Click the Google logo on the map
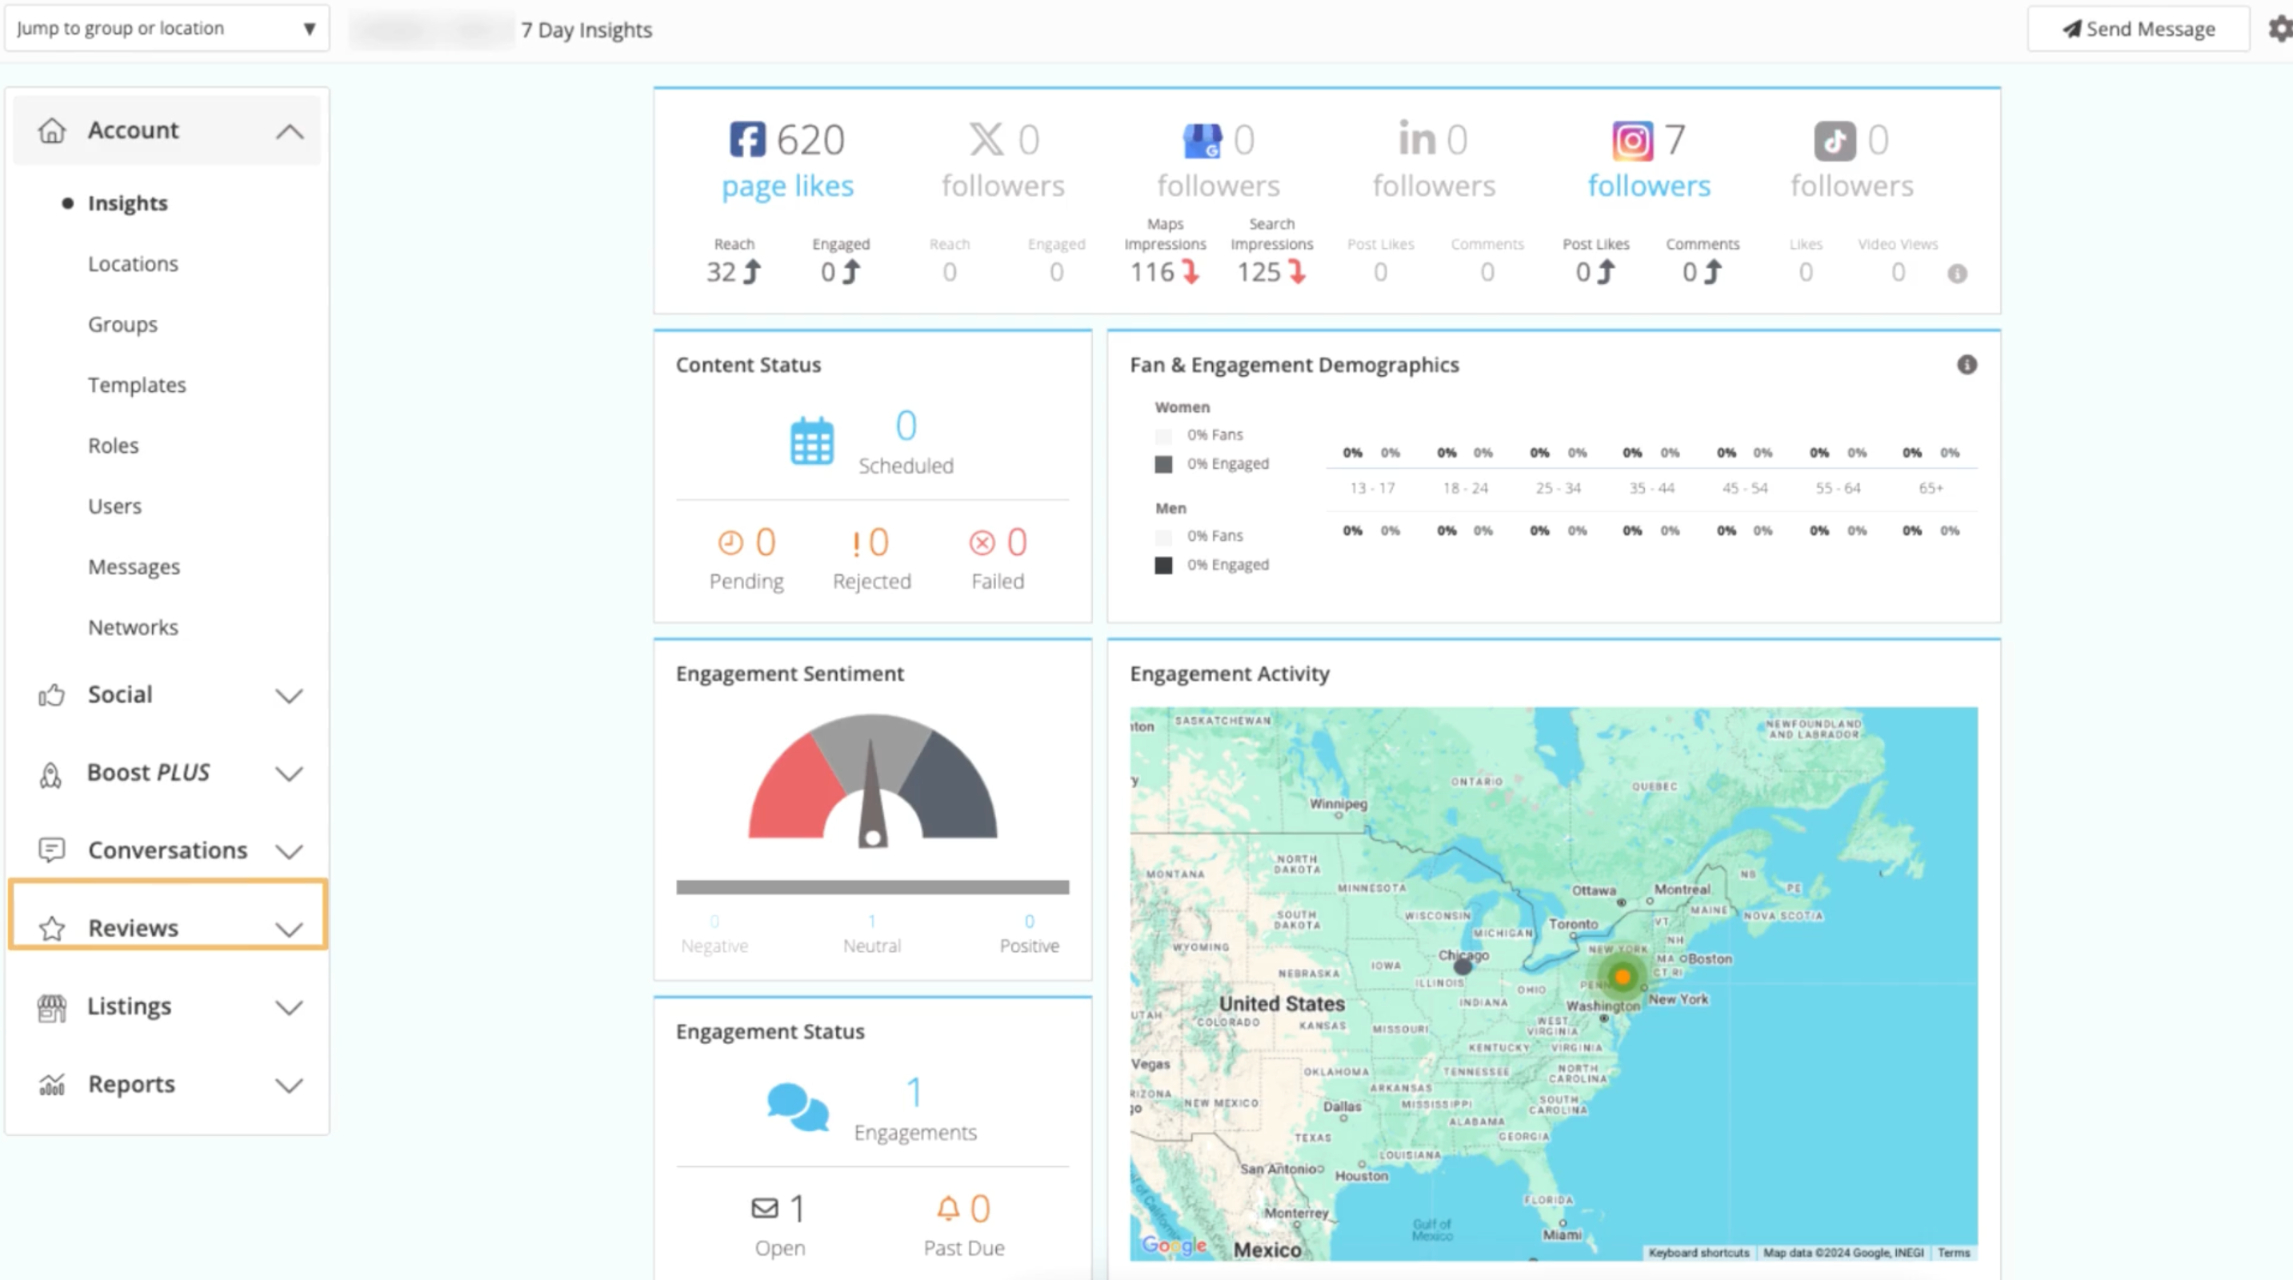Image resolution: width=2293 pixels, height=1280 pixels. 1174,1246
